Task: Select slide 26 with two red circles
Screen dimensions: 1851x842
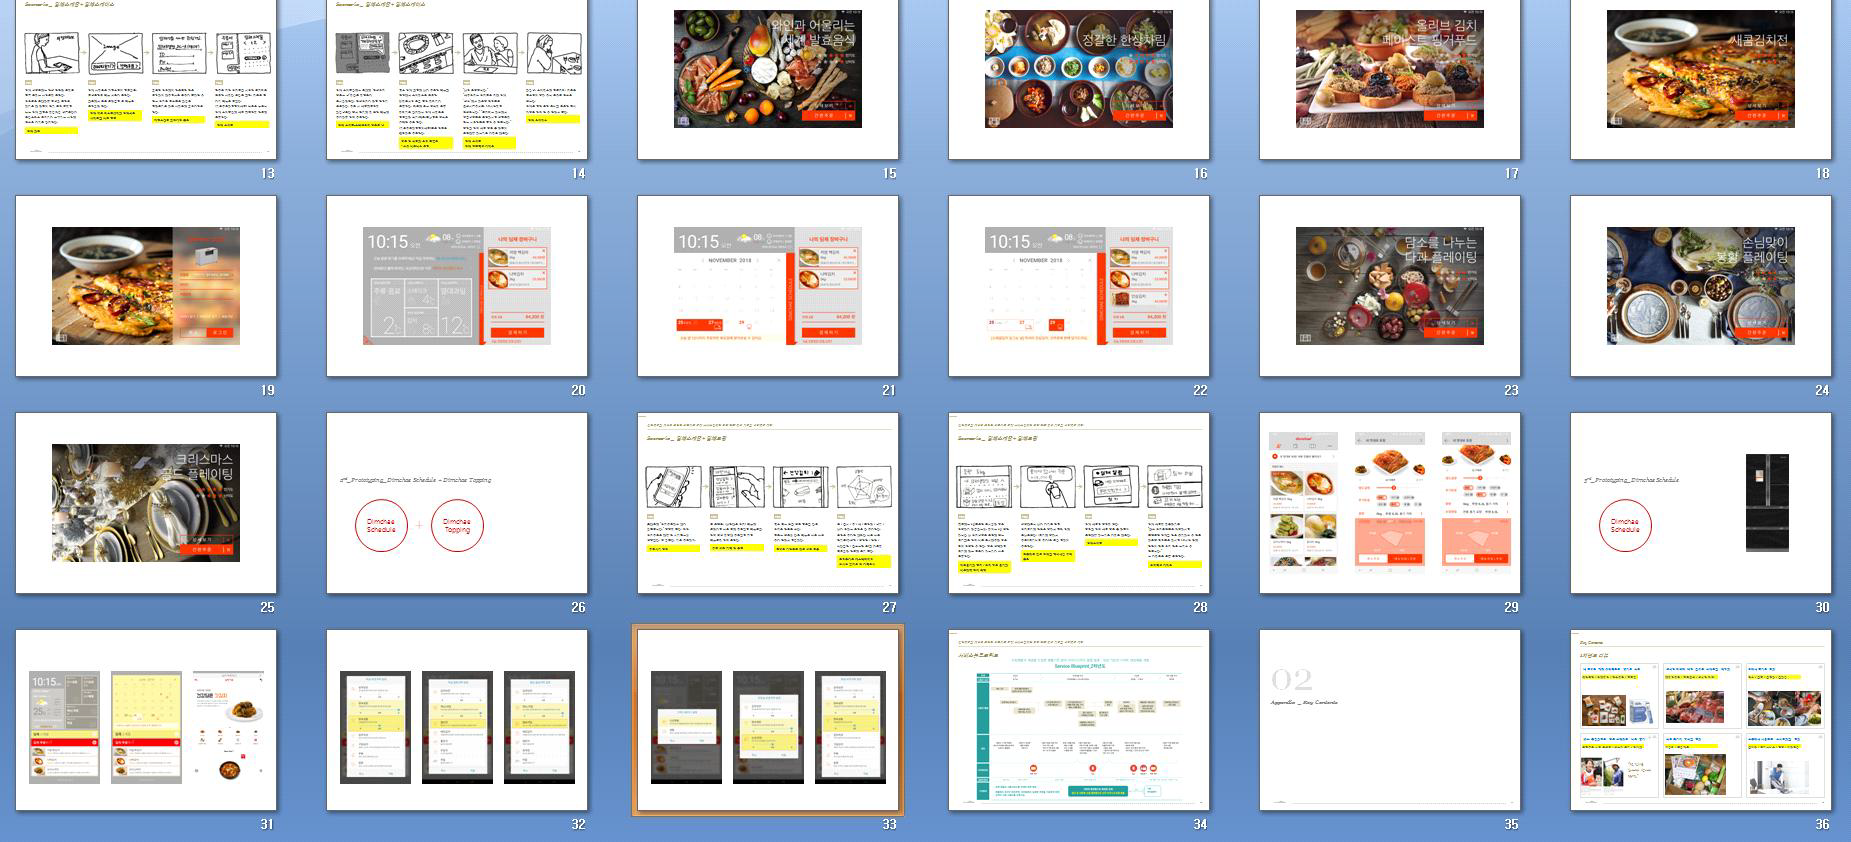Action: point(457,503)
